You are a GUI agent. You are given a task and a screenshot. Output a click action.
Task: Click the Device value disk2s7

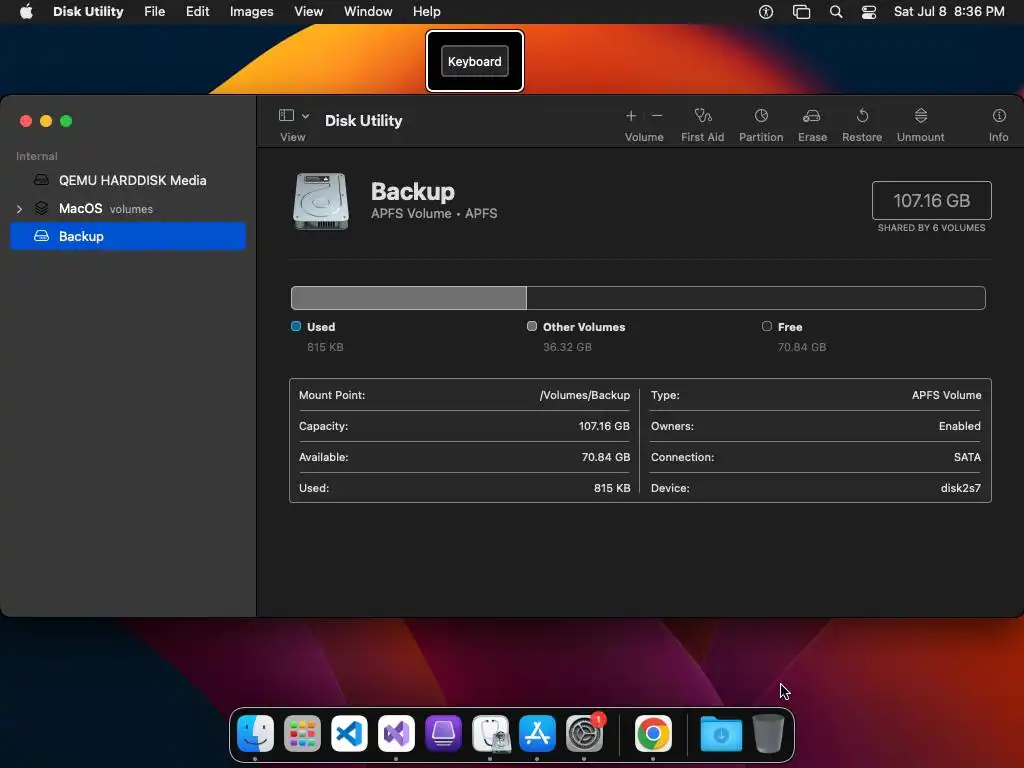coord(961,488)
